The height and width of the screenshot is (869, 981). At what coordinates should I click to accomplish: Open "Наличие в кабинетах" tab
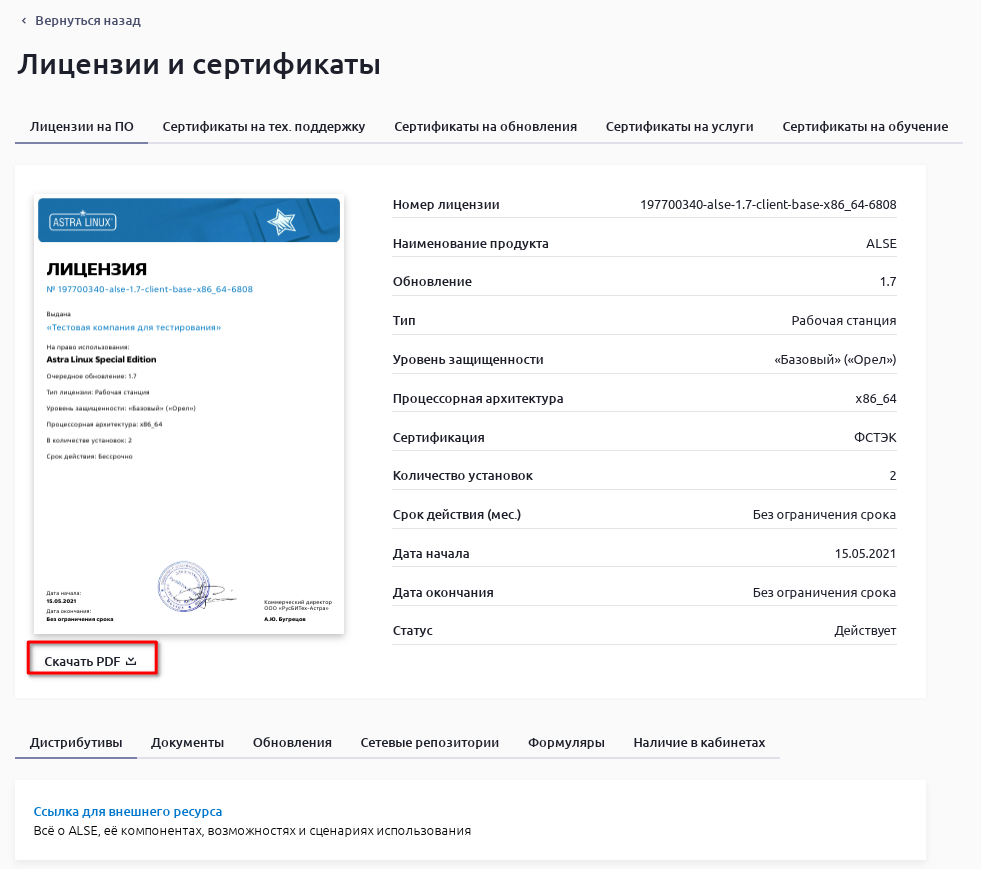699,743
